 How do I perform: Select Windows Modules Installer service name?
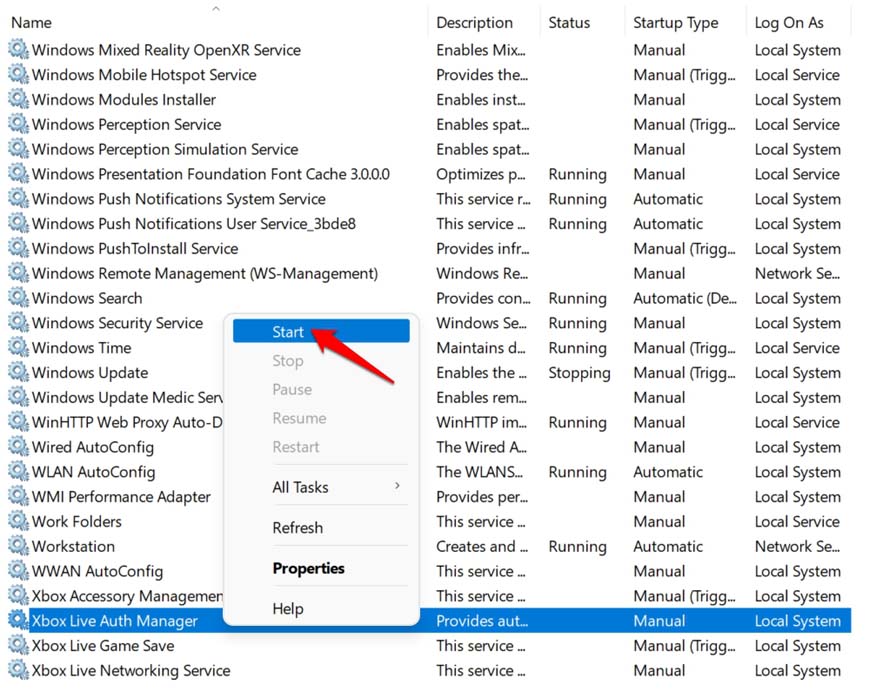tap(123, 99)
